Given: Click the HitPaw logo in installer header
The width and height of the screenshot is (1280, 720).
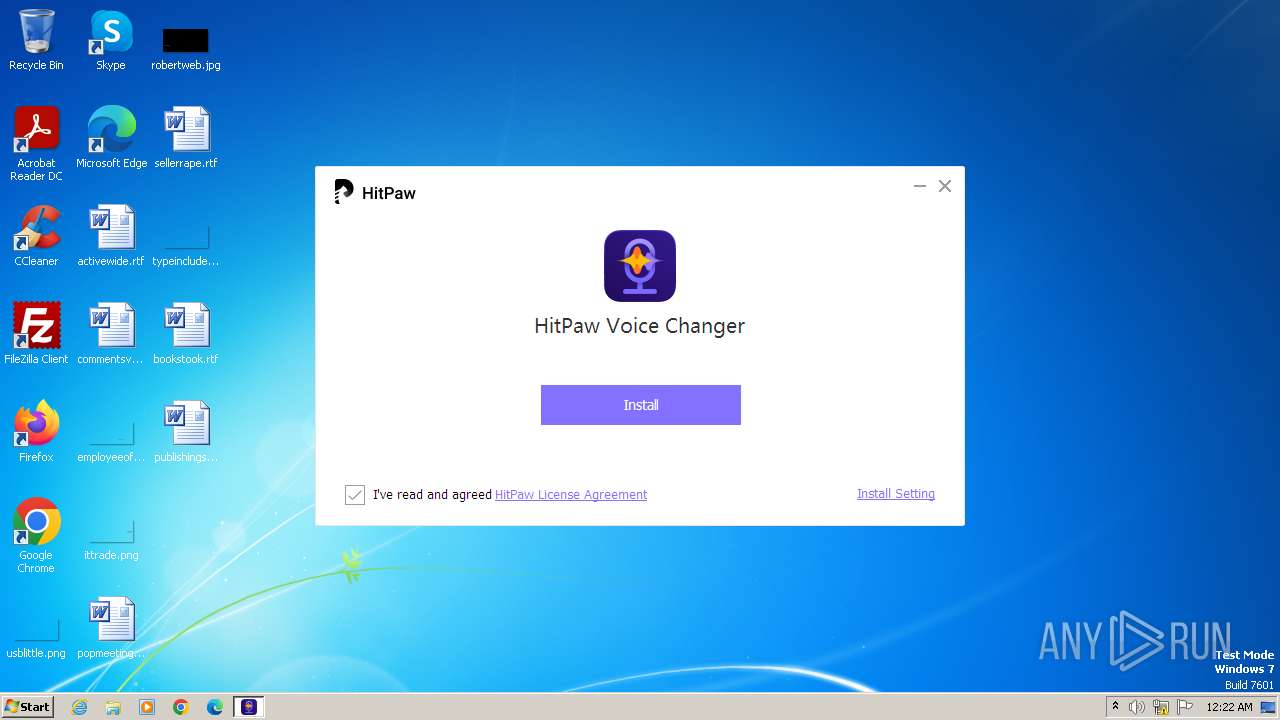Looking at the screenshot, I should pyautogui.click(x=375, y=192).
